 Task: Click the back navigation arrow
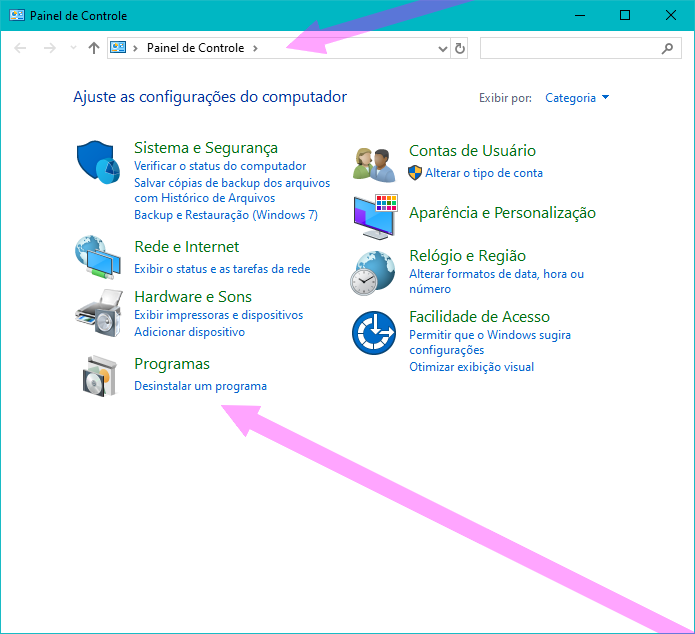pyautogui.click(x=20, y=48)
